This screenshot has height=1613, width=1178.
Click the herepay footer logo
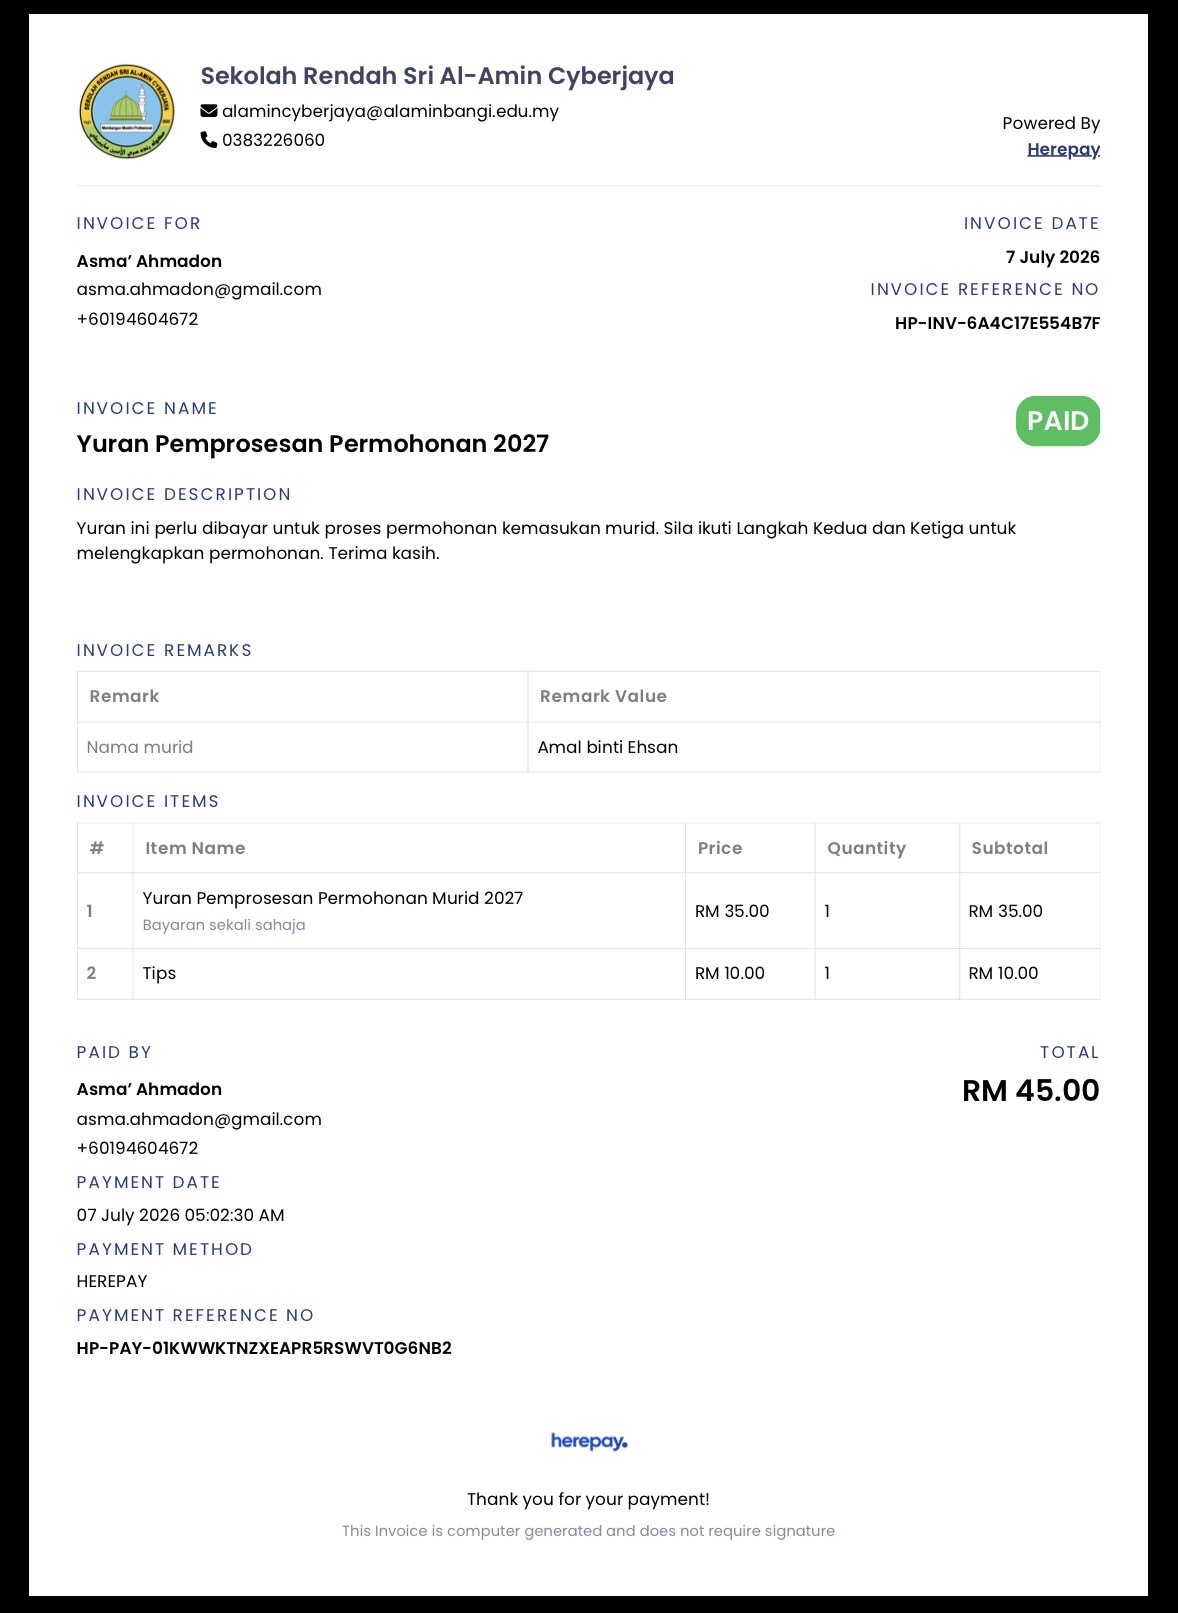point(589,1441)
